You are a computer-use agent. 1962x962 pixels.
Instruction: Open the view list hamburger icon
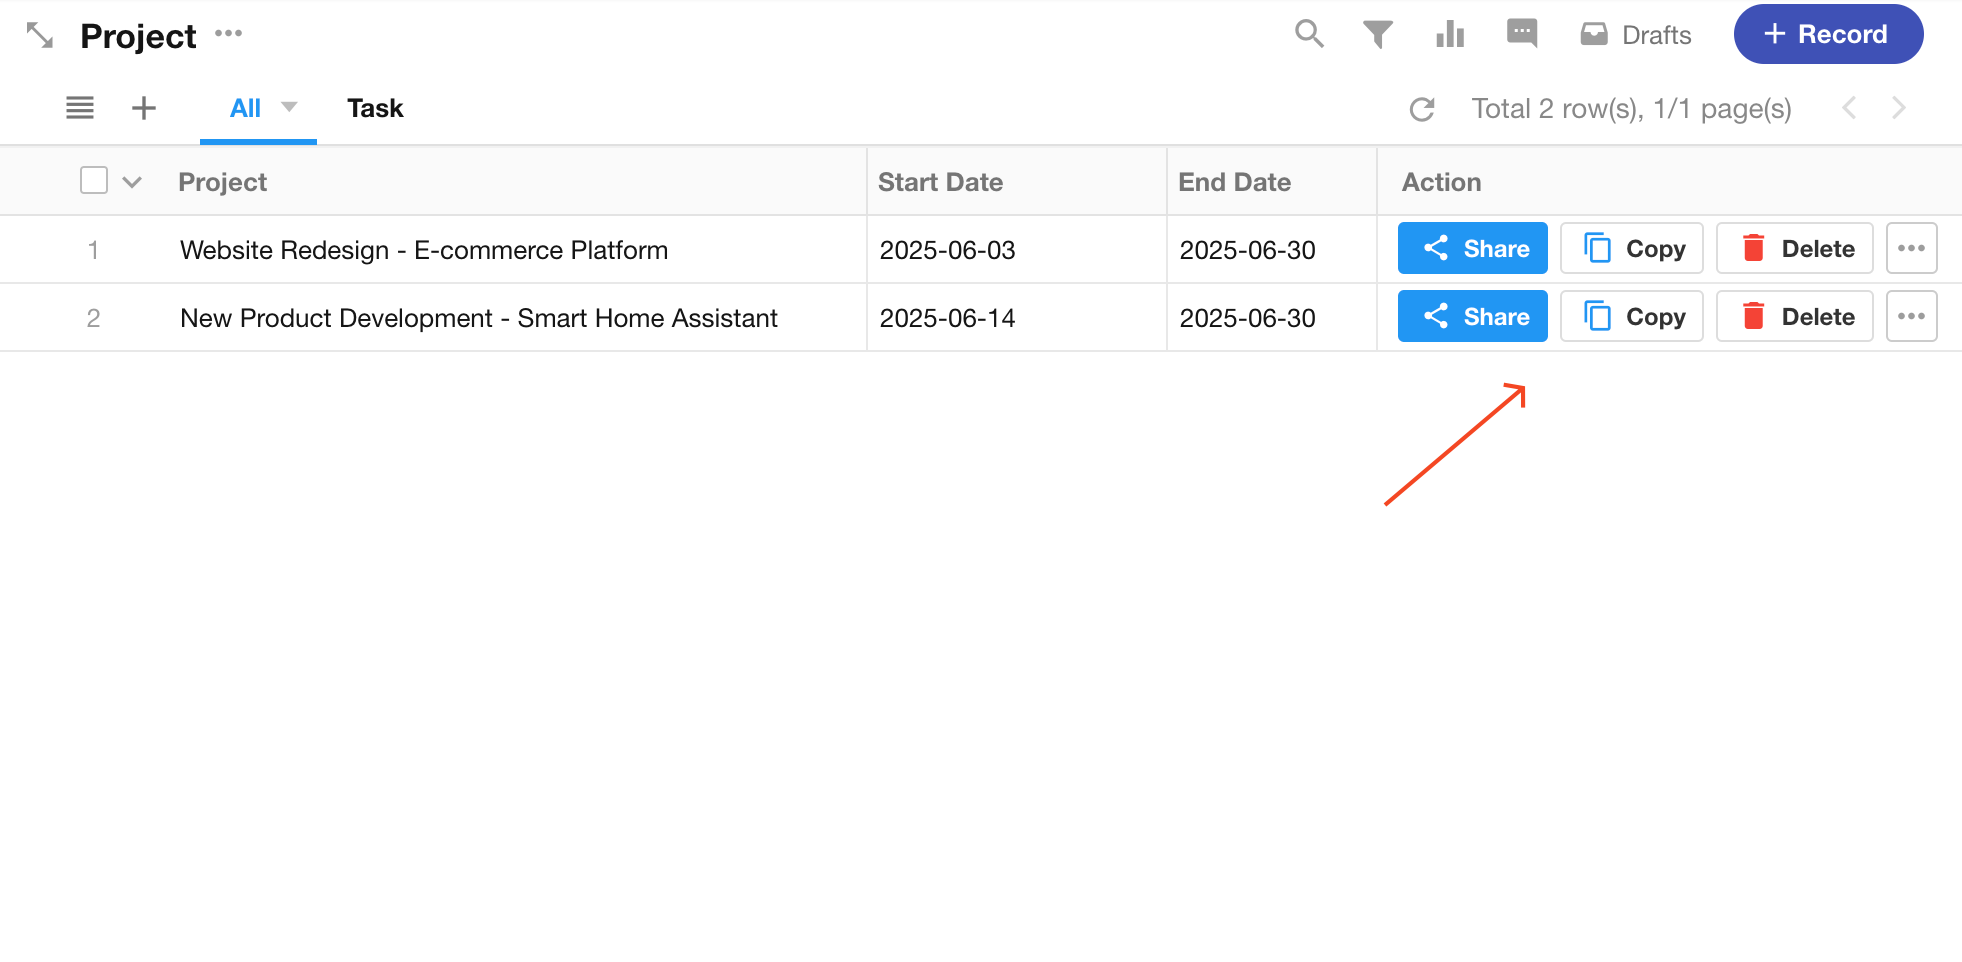(80, 108)
